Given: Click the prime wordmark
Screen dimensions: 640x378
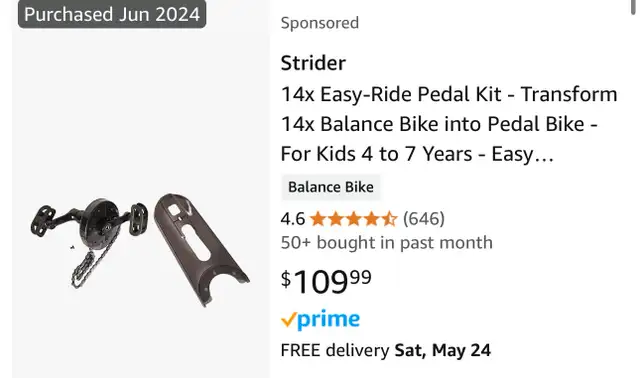Looking at the screenshot, I should point(329,320).
